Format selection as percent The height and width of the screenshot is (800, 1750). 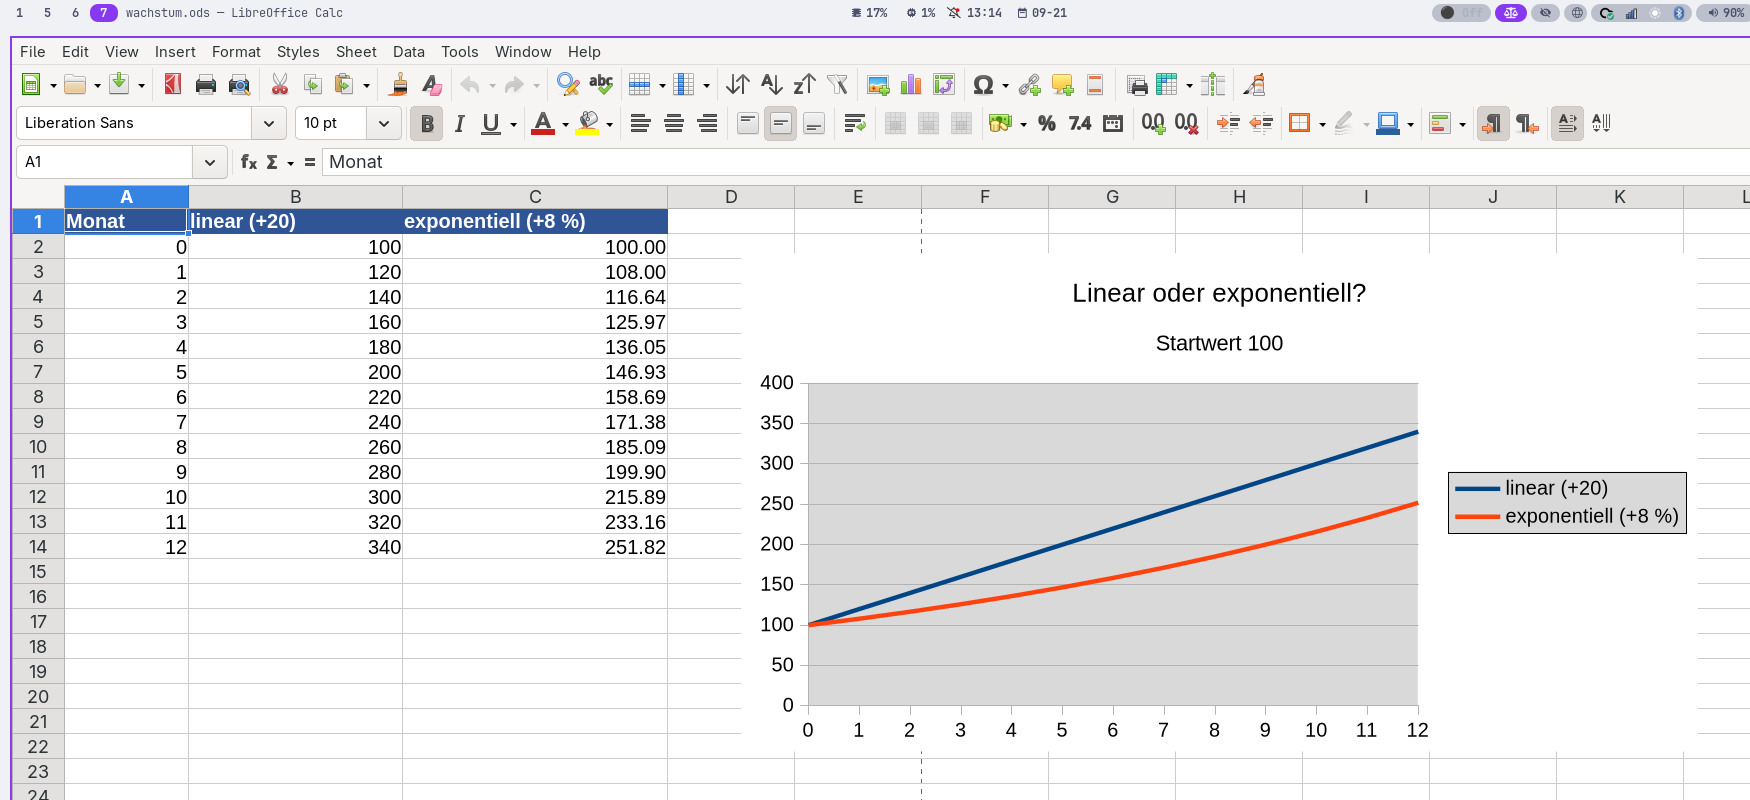pos(1047,123)
